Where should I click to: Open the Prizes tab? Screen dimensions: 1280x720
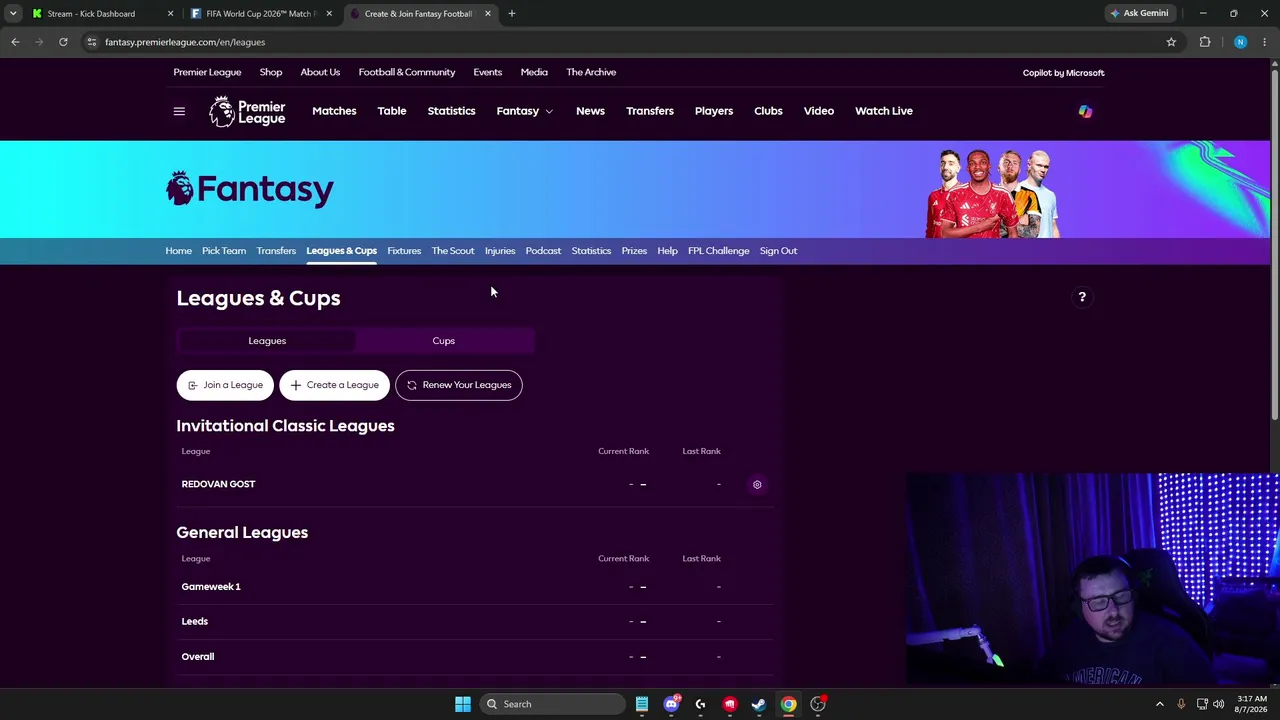(634, 251)
